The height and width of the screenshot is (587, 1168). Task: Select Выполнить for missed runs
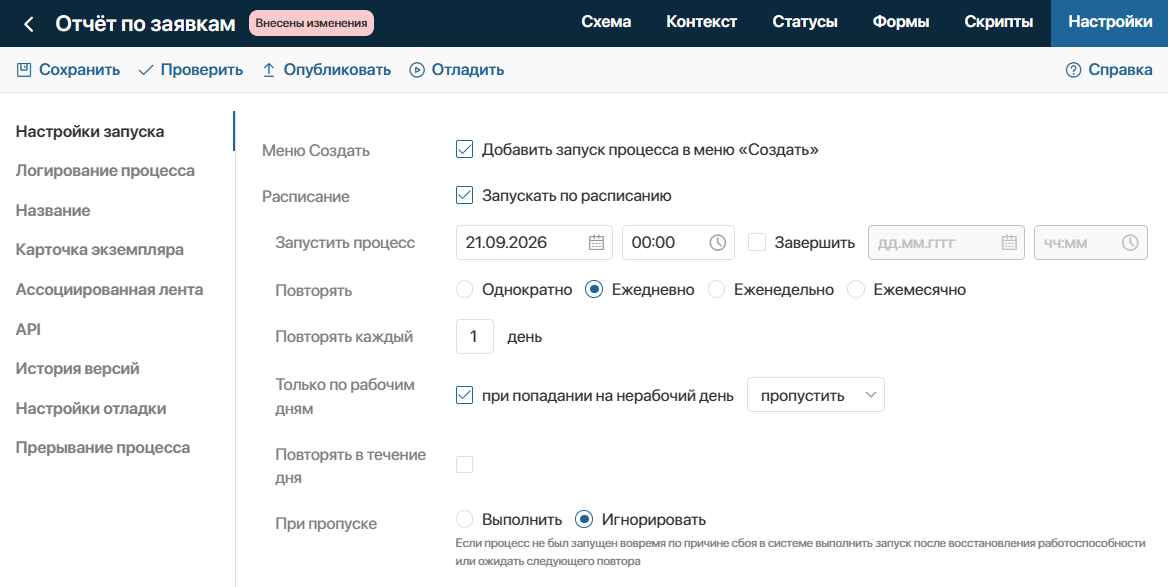pyautogui.click(x=464, y=518)
